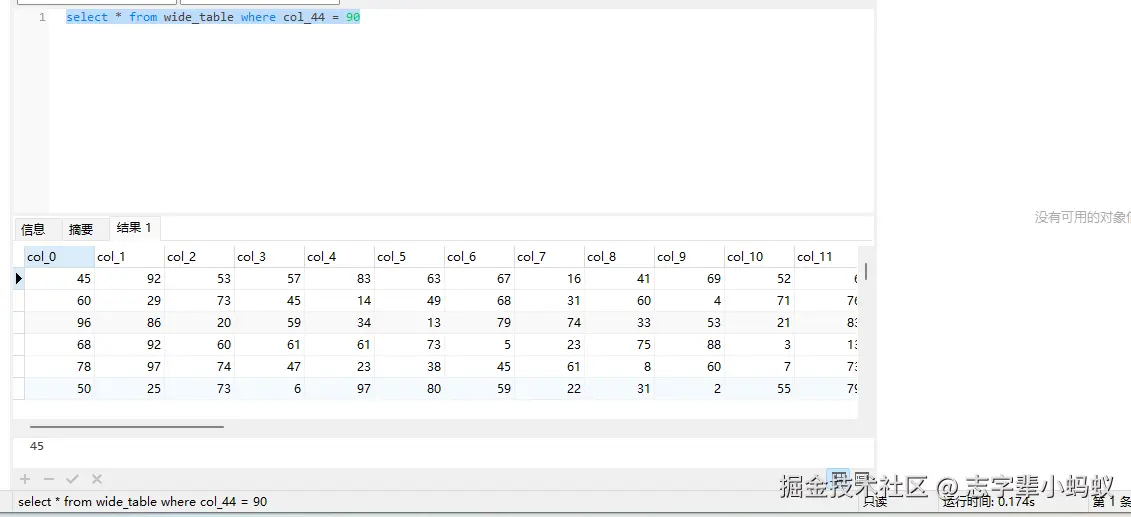This screenshot has width=1131, height=517.
Task: Click the horizontal scrollbar under the result grid
Action: [x=127, y=426]
